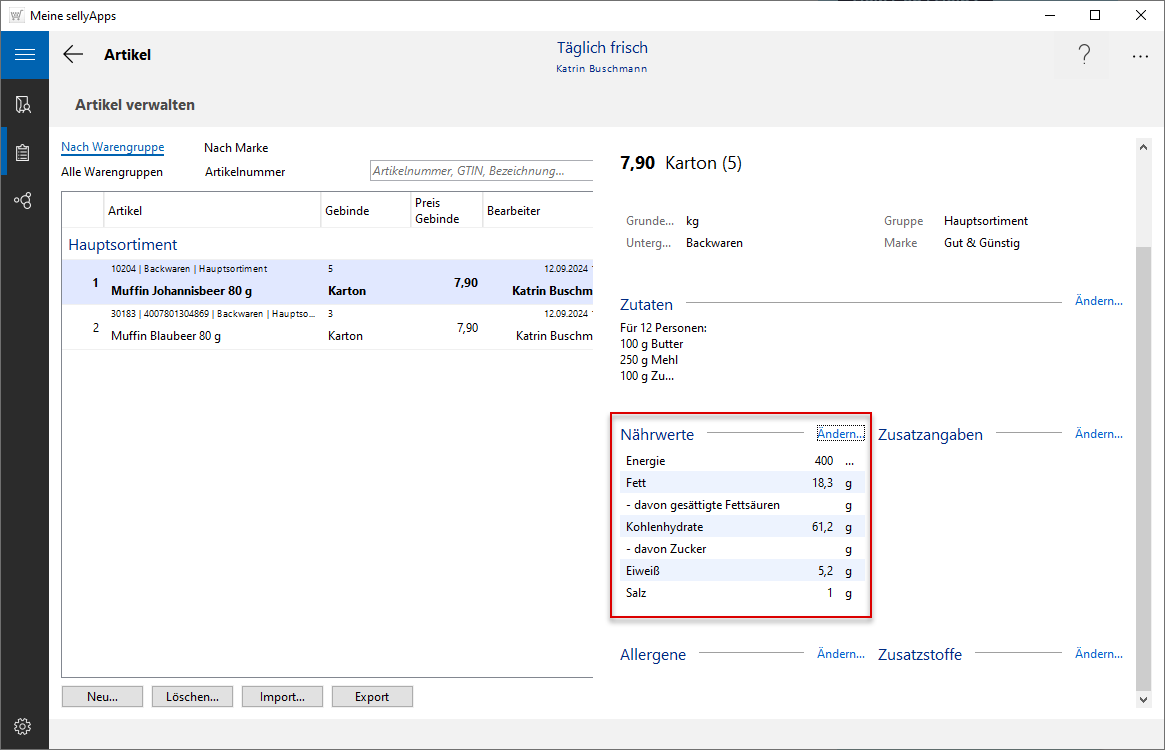Open the settings gear in sidebar
1165x750 pixels.
pyautogui.click(x=24, y=726)
